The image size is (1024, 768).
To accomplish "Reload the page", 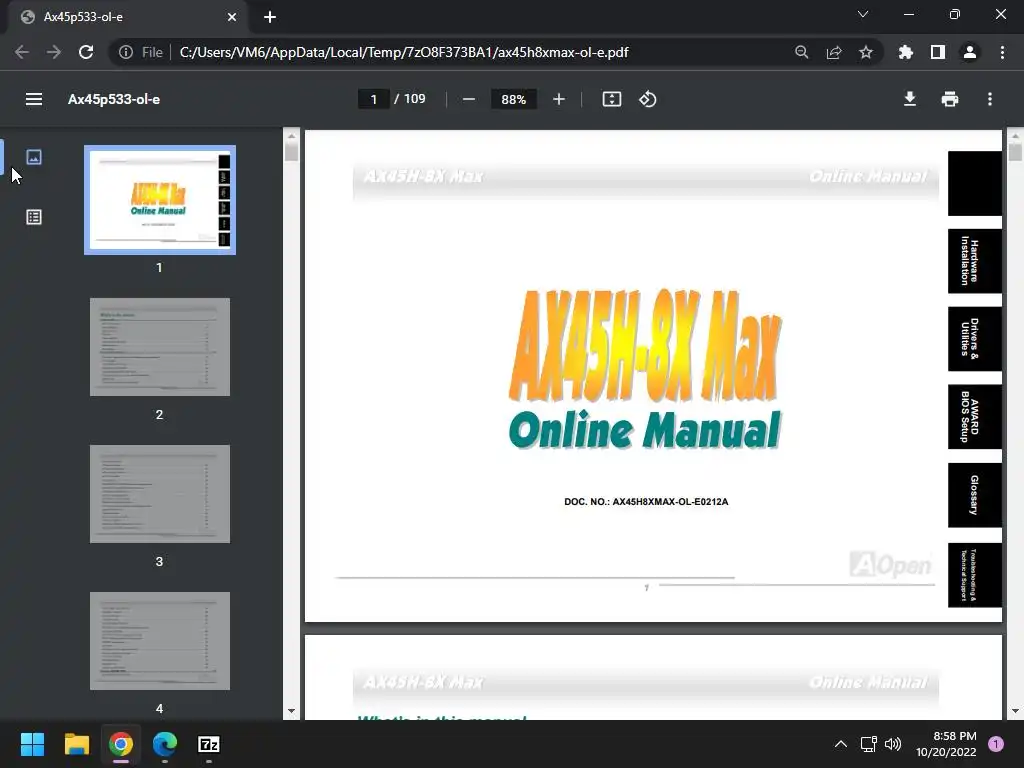I will (x=86, y=52).
